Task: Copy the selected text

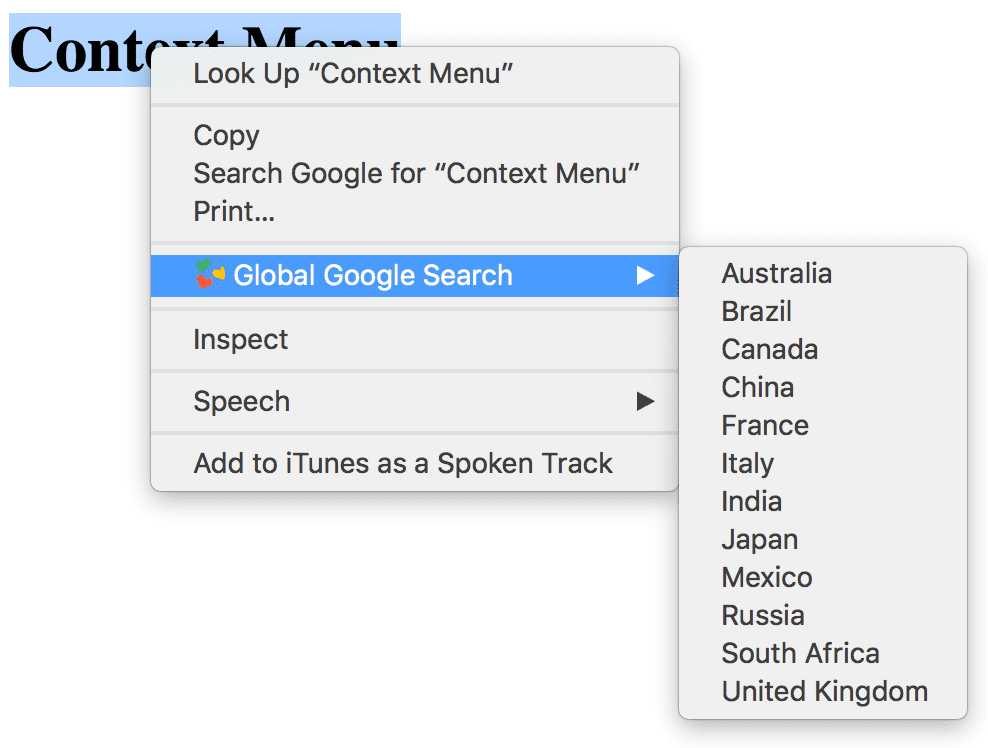Action: coord(226,135)
